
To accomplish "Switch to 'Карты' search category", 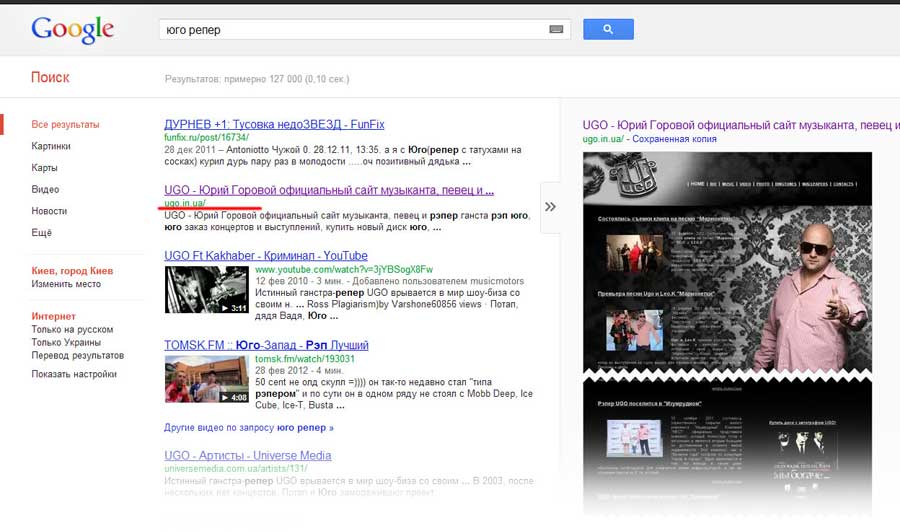I will pyautogui.click(x=44, y=168).
